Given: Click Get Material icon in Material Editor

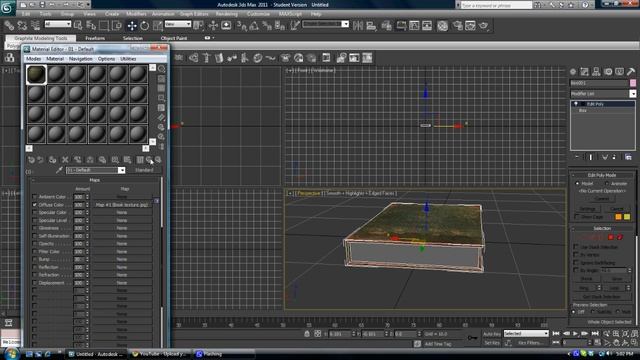Looking at the screenshot, I should (x=31, y=160).
